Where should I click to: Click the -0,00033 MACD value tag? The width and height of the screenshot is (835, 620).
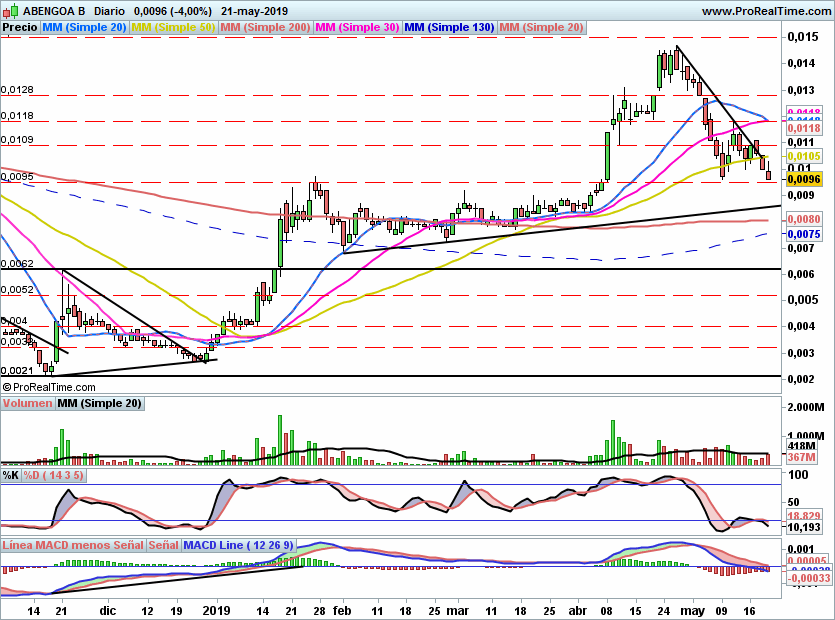tap(808, 578)
